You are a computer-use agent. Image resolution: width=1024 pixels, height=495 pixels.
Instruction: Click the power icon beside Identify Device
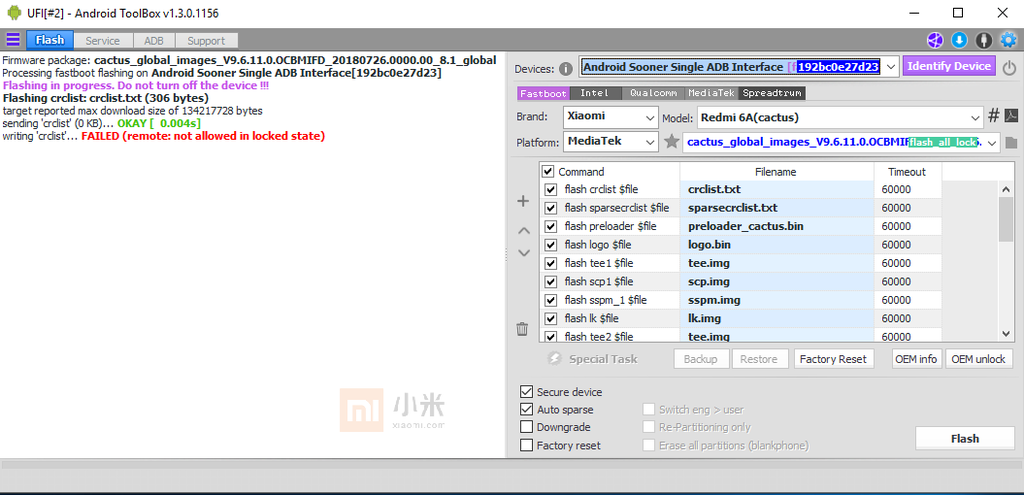click(x=1010, y=67)
